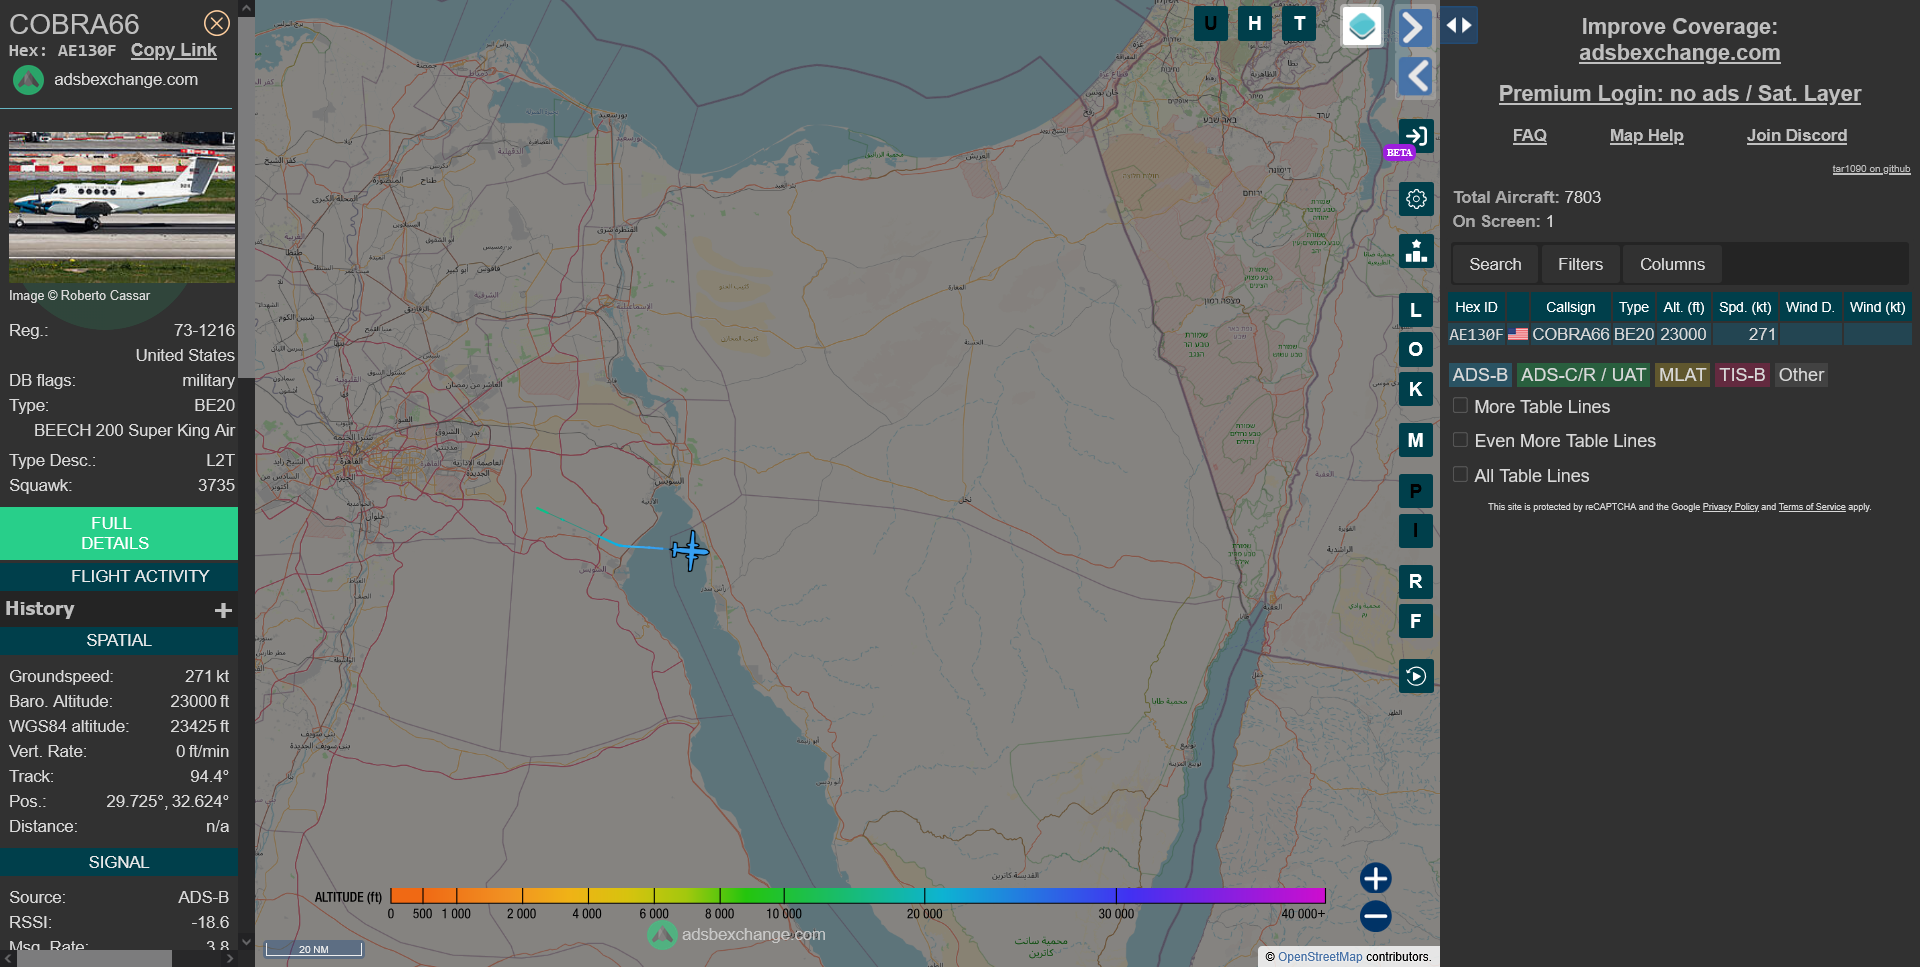Click the Other source legend
The image size is (1920, 967).
pyautogui.click(x=1801, y=375)
